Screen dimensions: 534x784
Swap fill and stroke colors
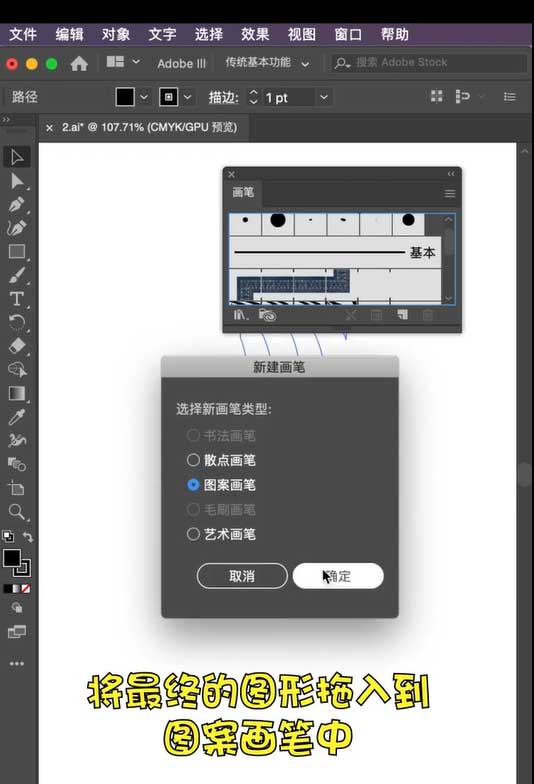tap(28, 537)
